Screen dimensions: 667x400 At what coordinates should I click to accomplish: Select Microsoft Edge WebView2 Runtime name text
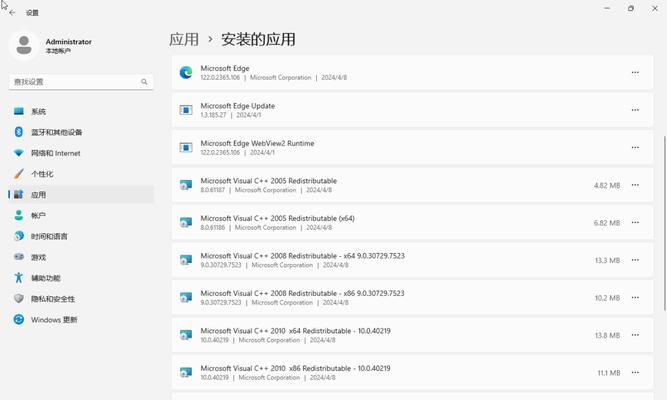257,143
